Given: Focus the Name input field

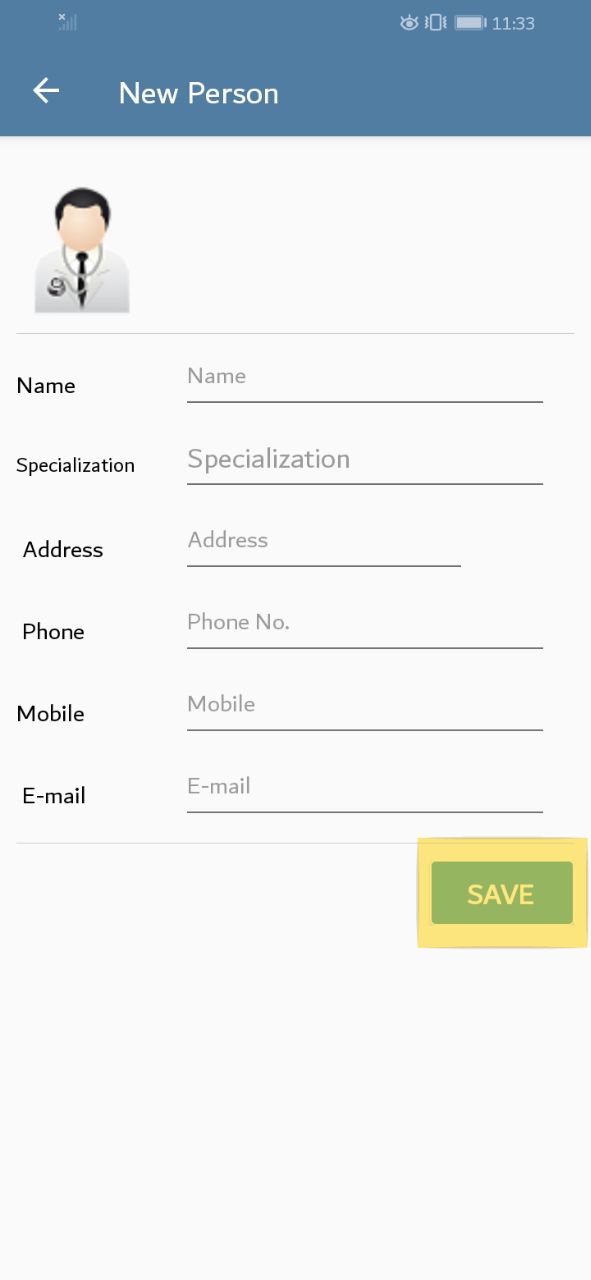Looking at the screenshot, I should click(365, 379).
